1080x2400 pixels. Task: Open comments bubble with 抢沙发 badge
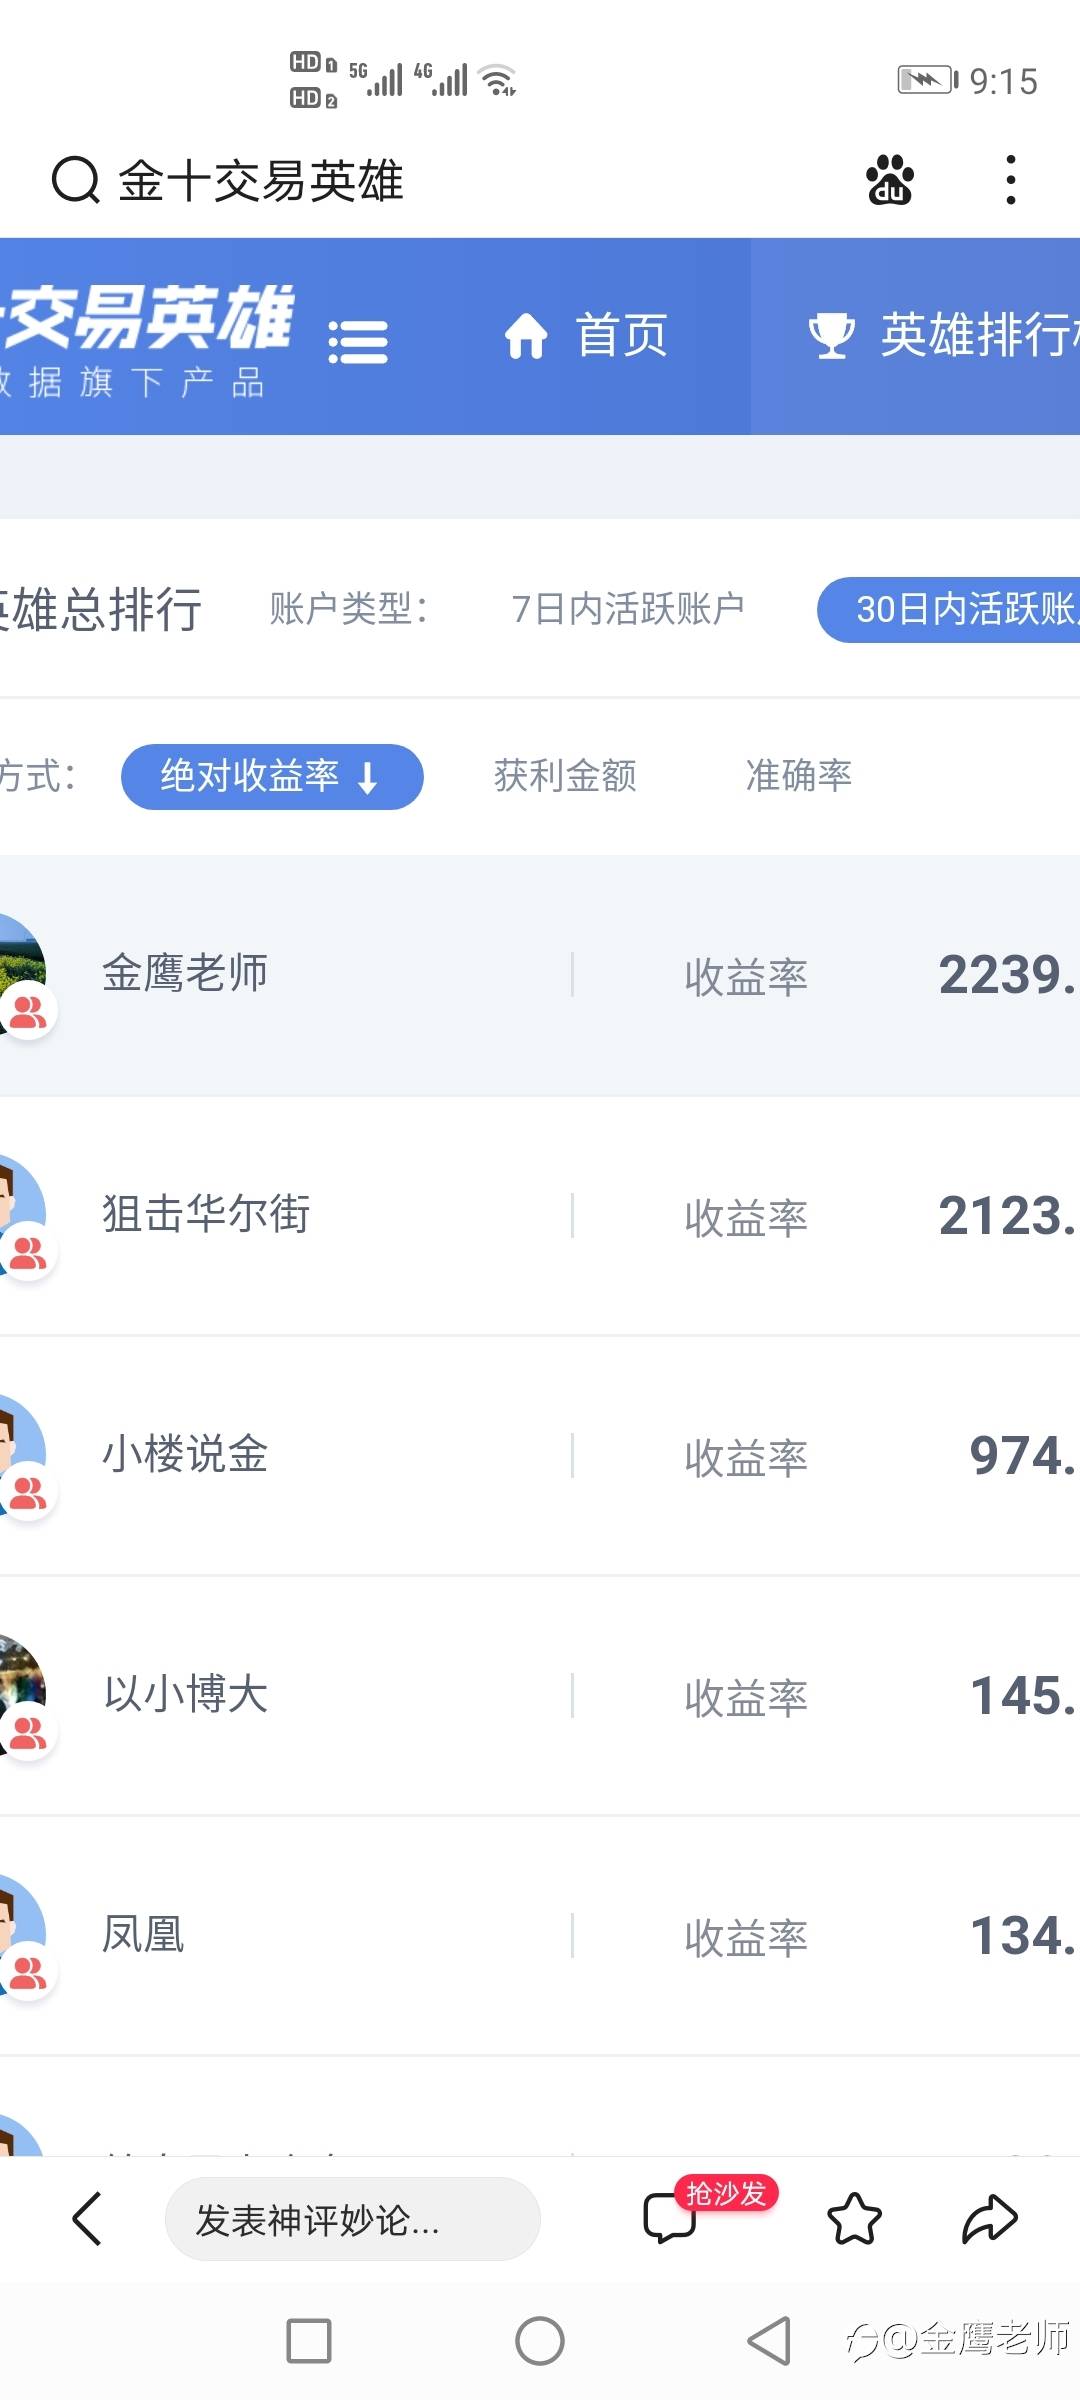pos(670,2217)
